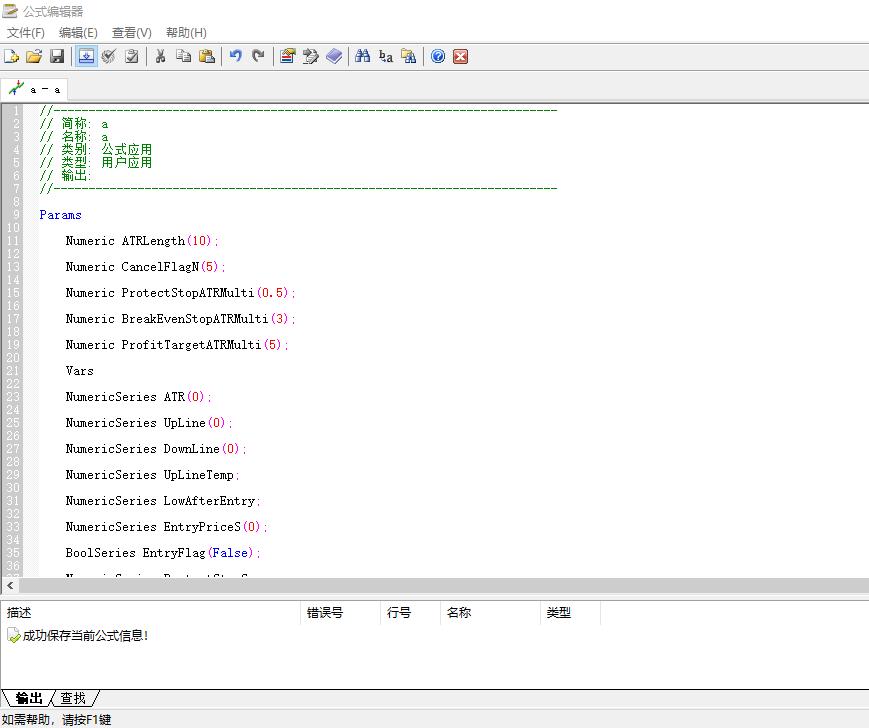Save formula using the floppy disk icon
The image size is (869, 728).
[x=57, y=57]
